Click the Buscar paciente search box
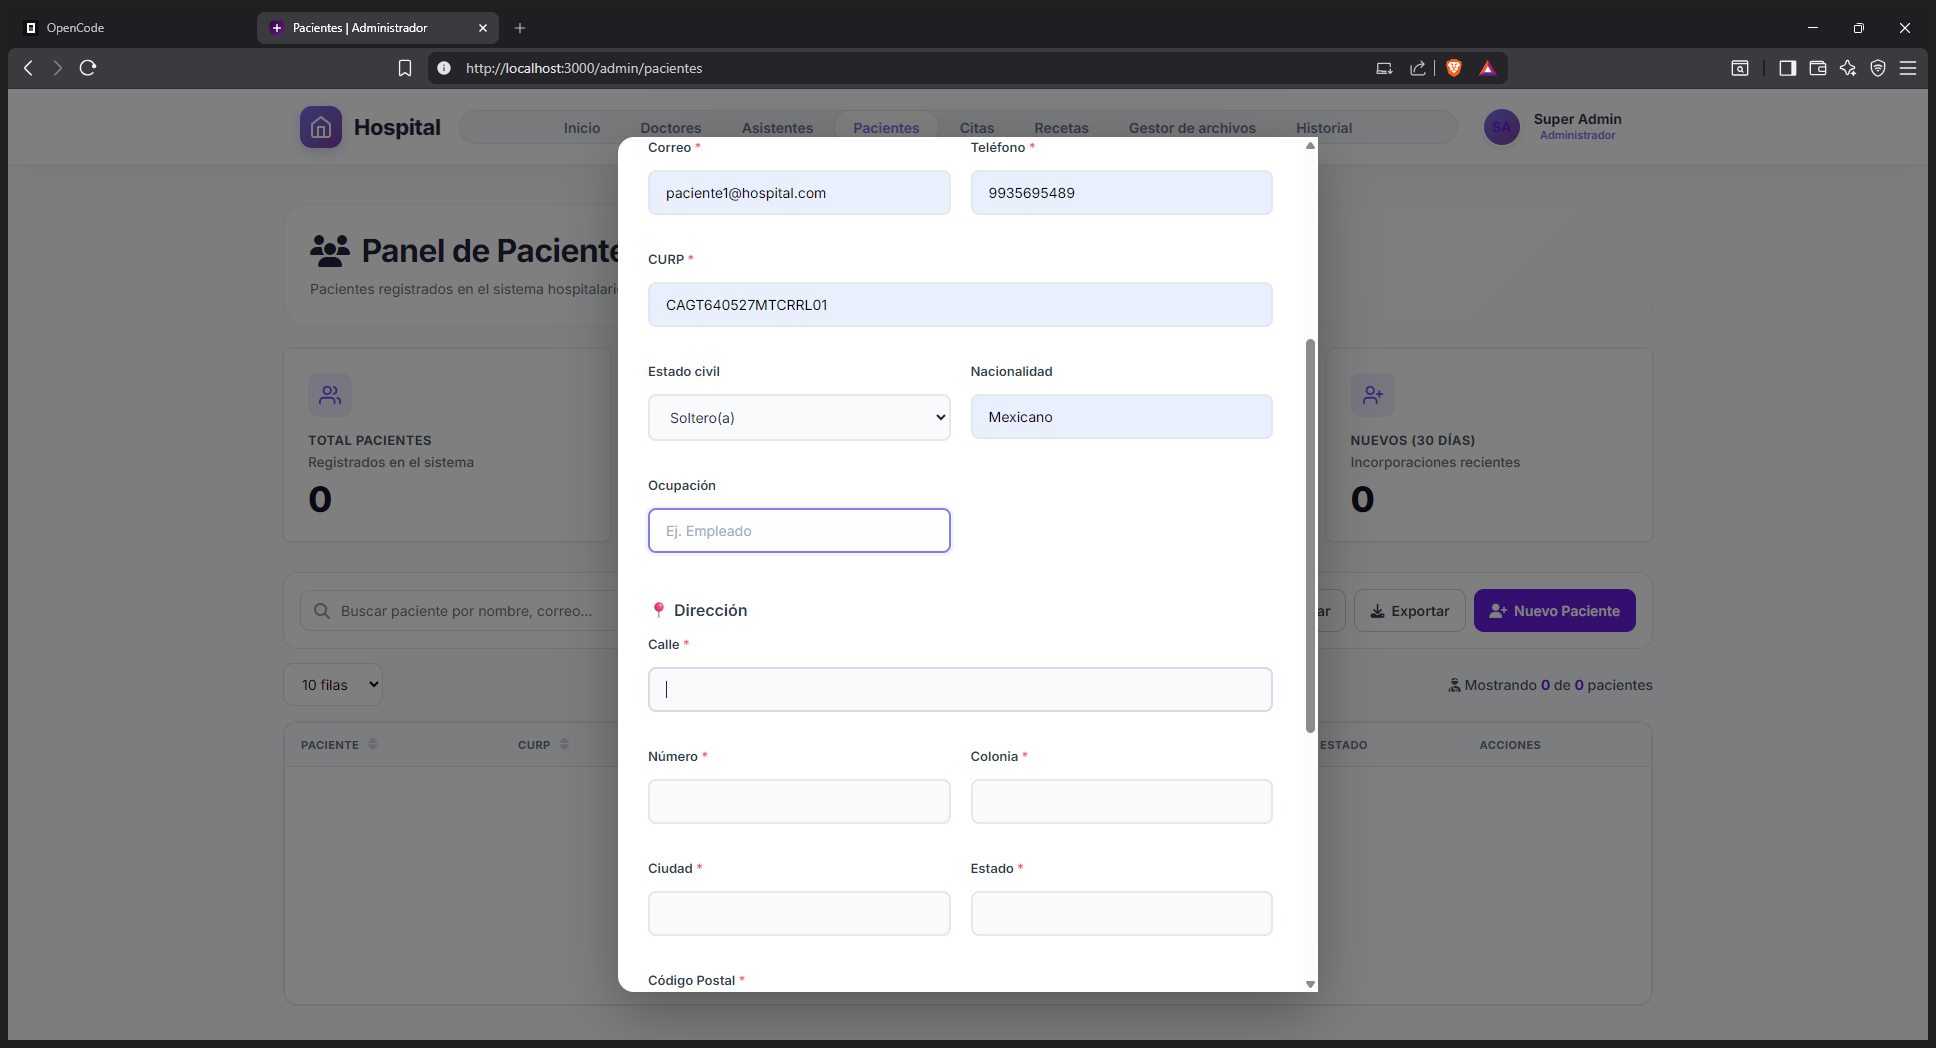Viewport: 1936px width, 1048px height. click(x=460, y=611)
